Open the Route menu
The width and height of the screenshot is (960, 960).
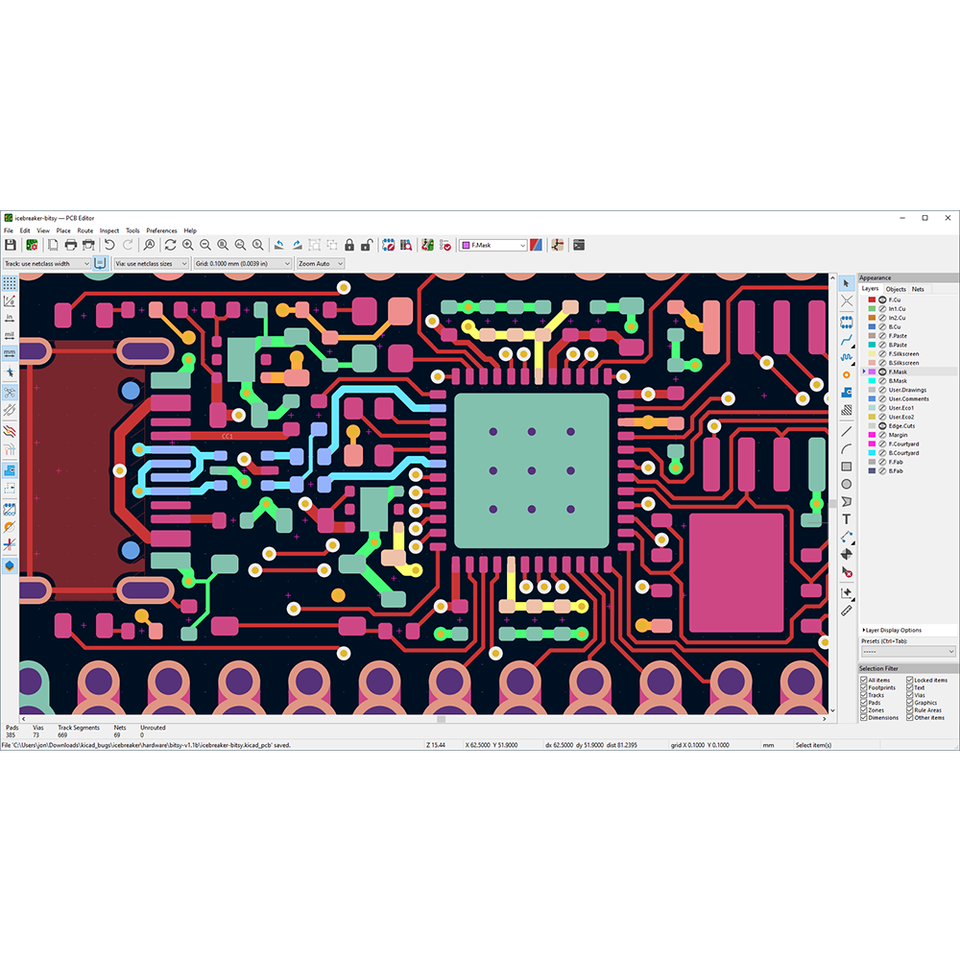point(85,231)
